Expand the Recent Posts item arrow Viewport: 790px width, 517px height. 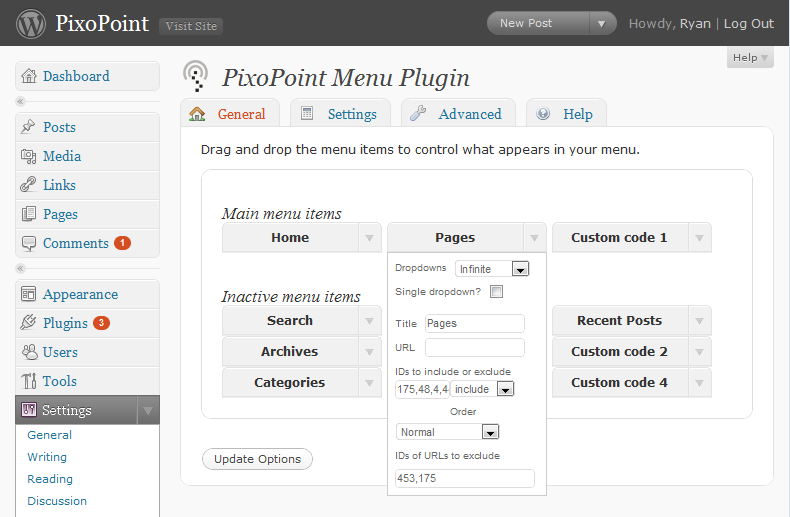pyautogui.click(x=699, y=321)
